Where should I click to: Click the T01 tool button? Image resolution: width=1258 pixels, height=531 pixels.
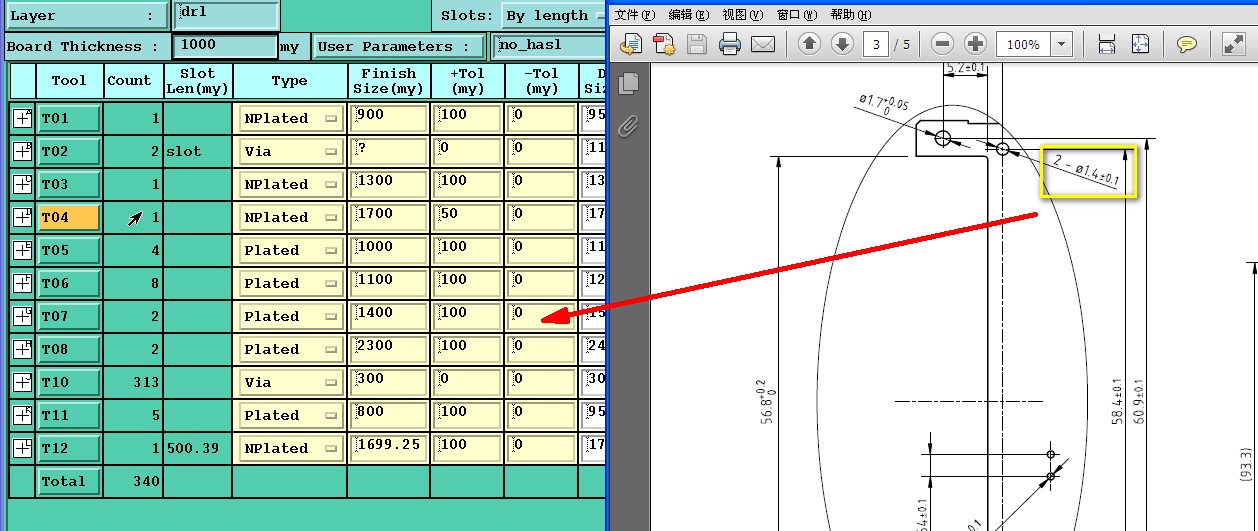point(69,118)
